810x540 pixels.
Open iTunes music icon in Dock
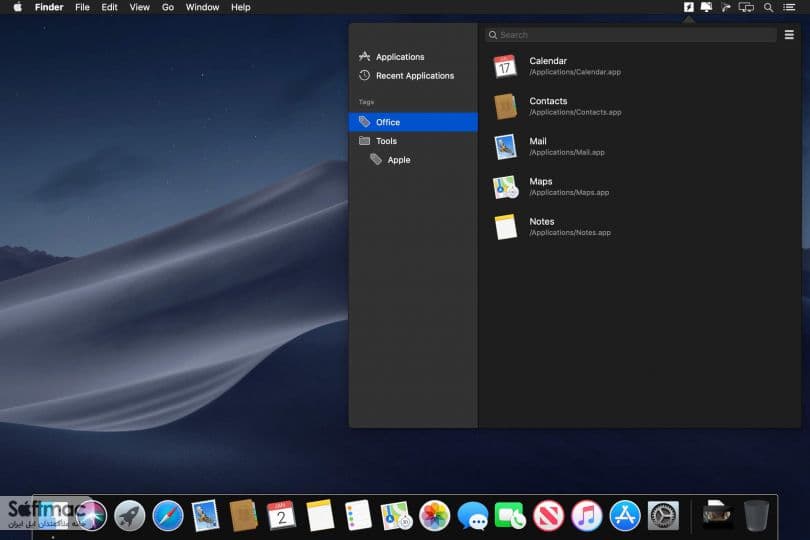587,515
